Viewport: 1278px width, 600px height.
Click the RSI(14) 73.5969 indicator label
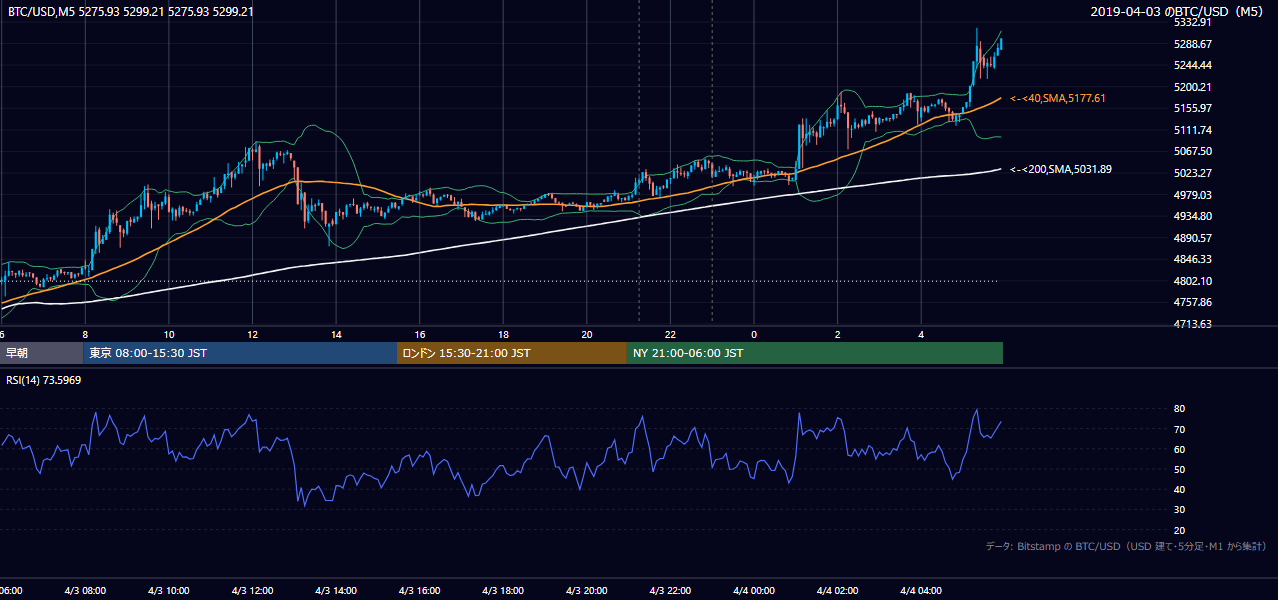(44, 380)
